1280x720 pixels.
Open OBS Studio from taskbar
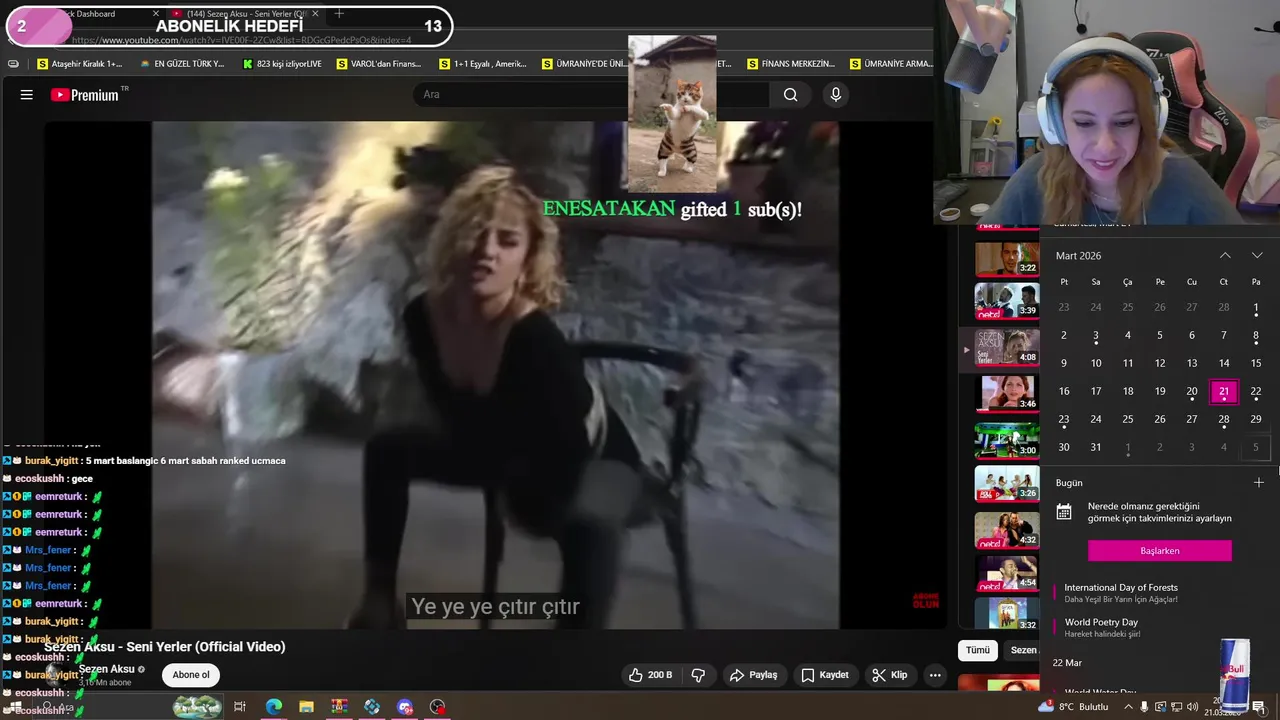[x=437, y=707]
